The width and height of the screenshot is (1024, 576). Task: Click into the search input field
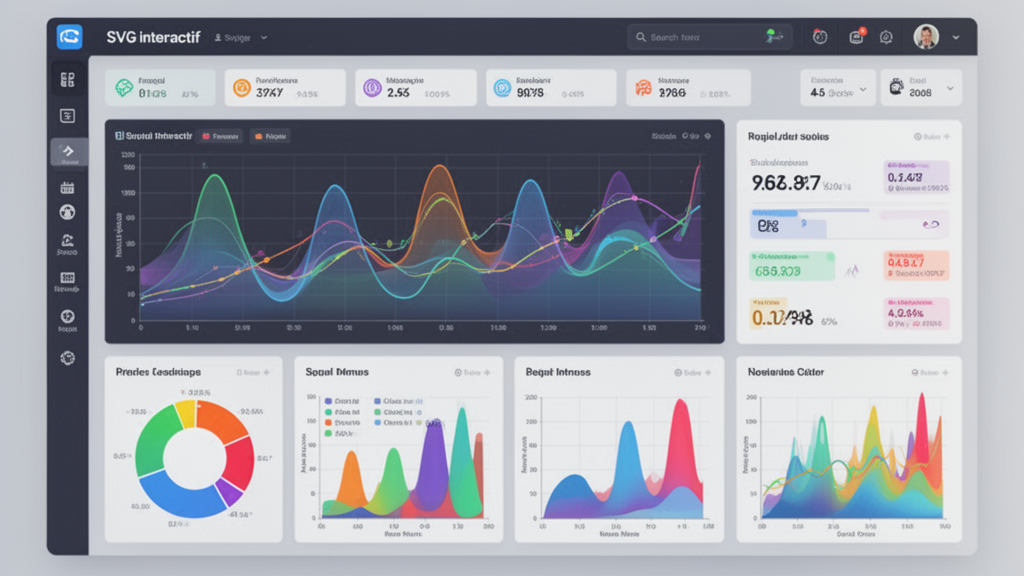[x=700, y=37]
